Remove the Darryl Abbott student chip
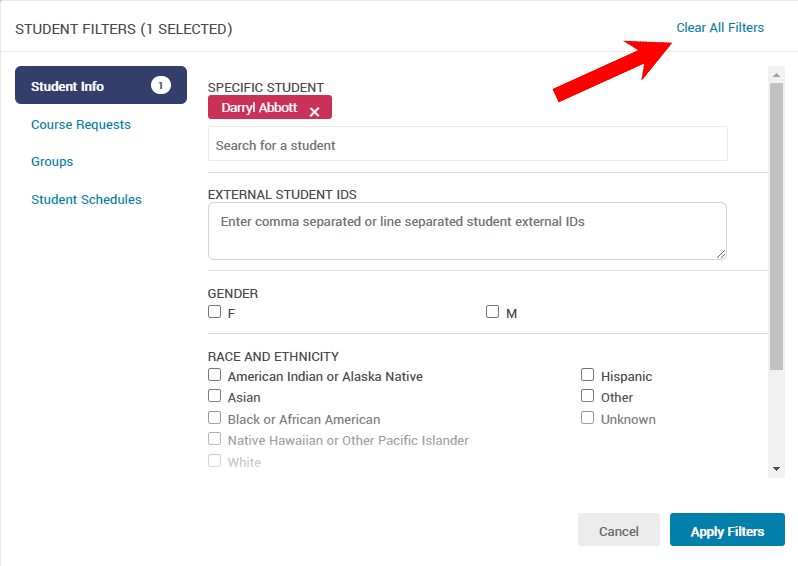 point(314,112)
